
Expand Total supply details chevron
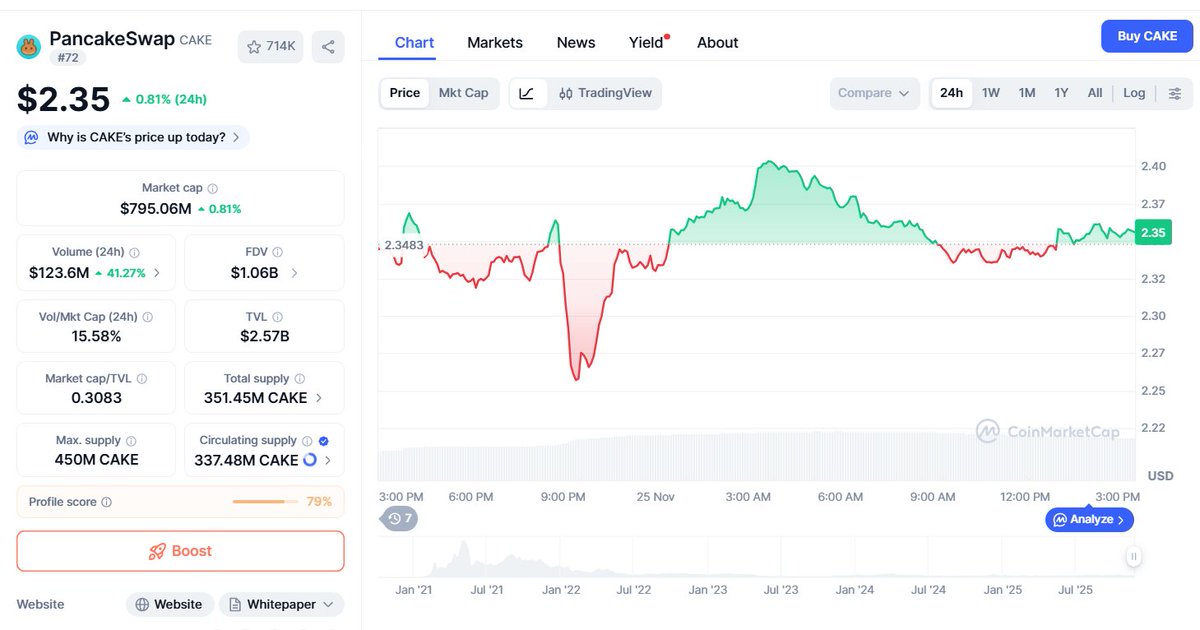click(x=319, y=398)
